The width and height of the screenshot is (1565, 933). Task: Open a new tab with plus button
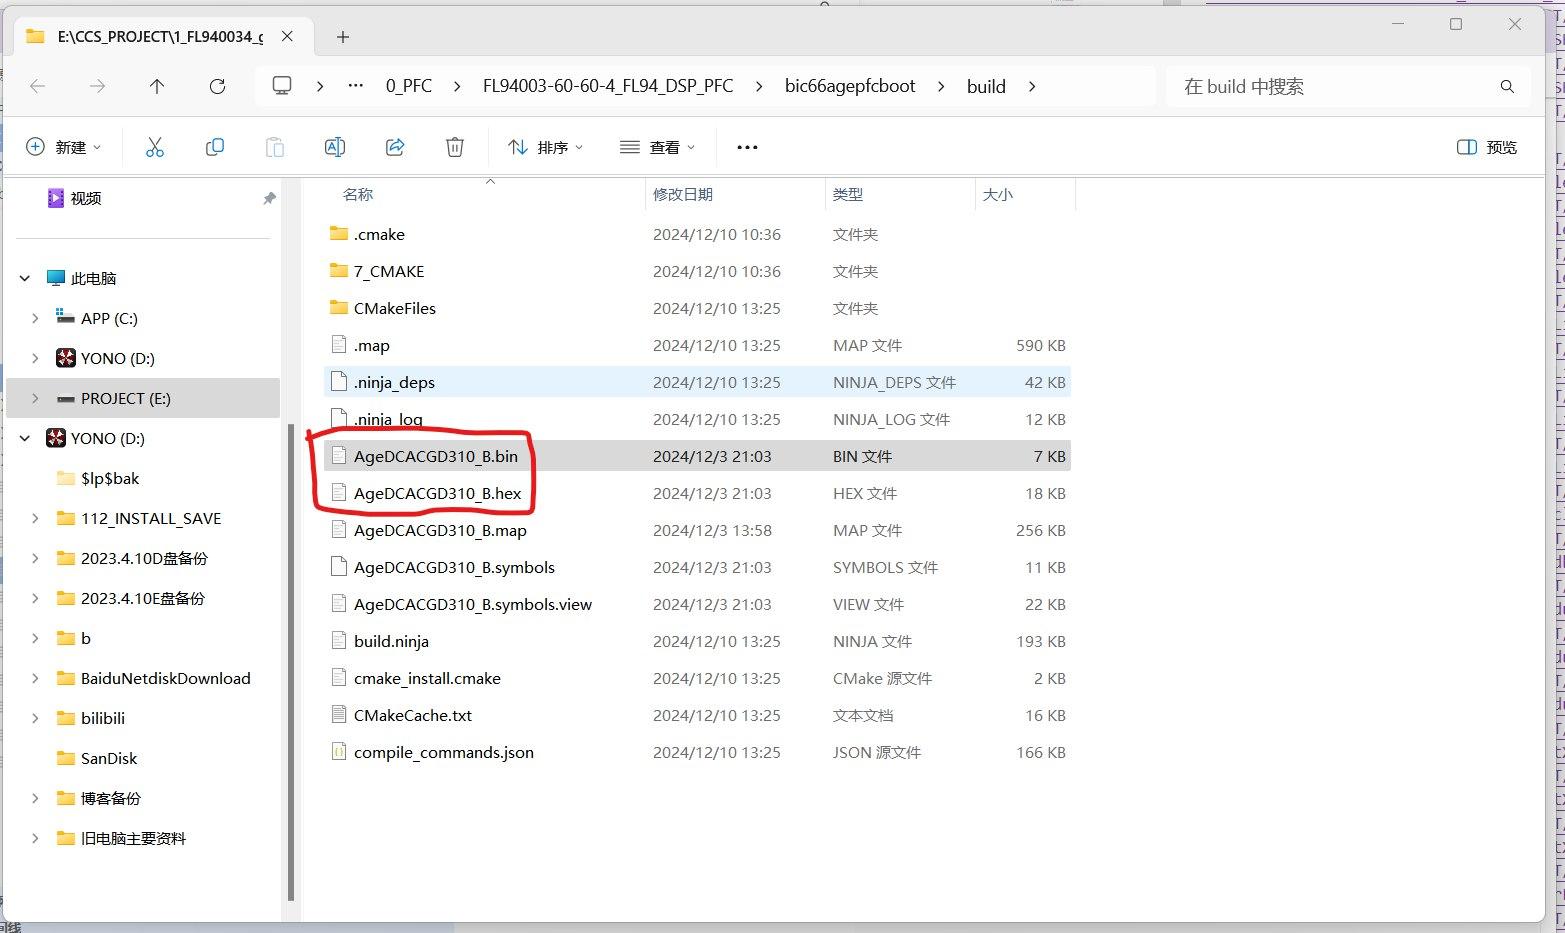[343, 37]
